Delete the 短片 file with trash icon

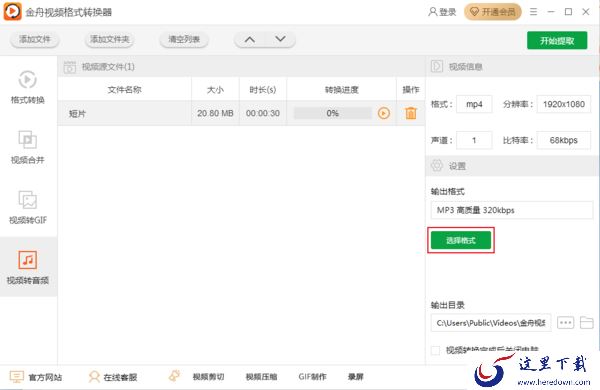tap(411, 113)
